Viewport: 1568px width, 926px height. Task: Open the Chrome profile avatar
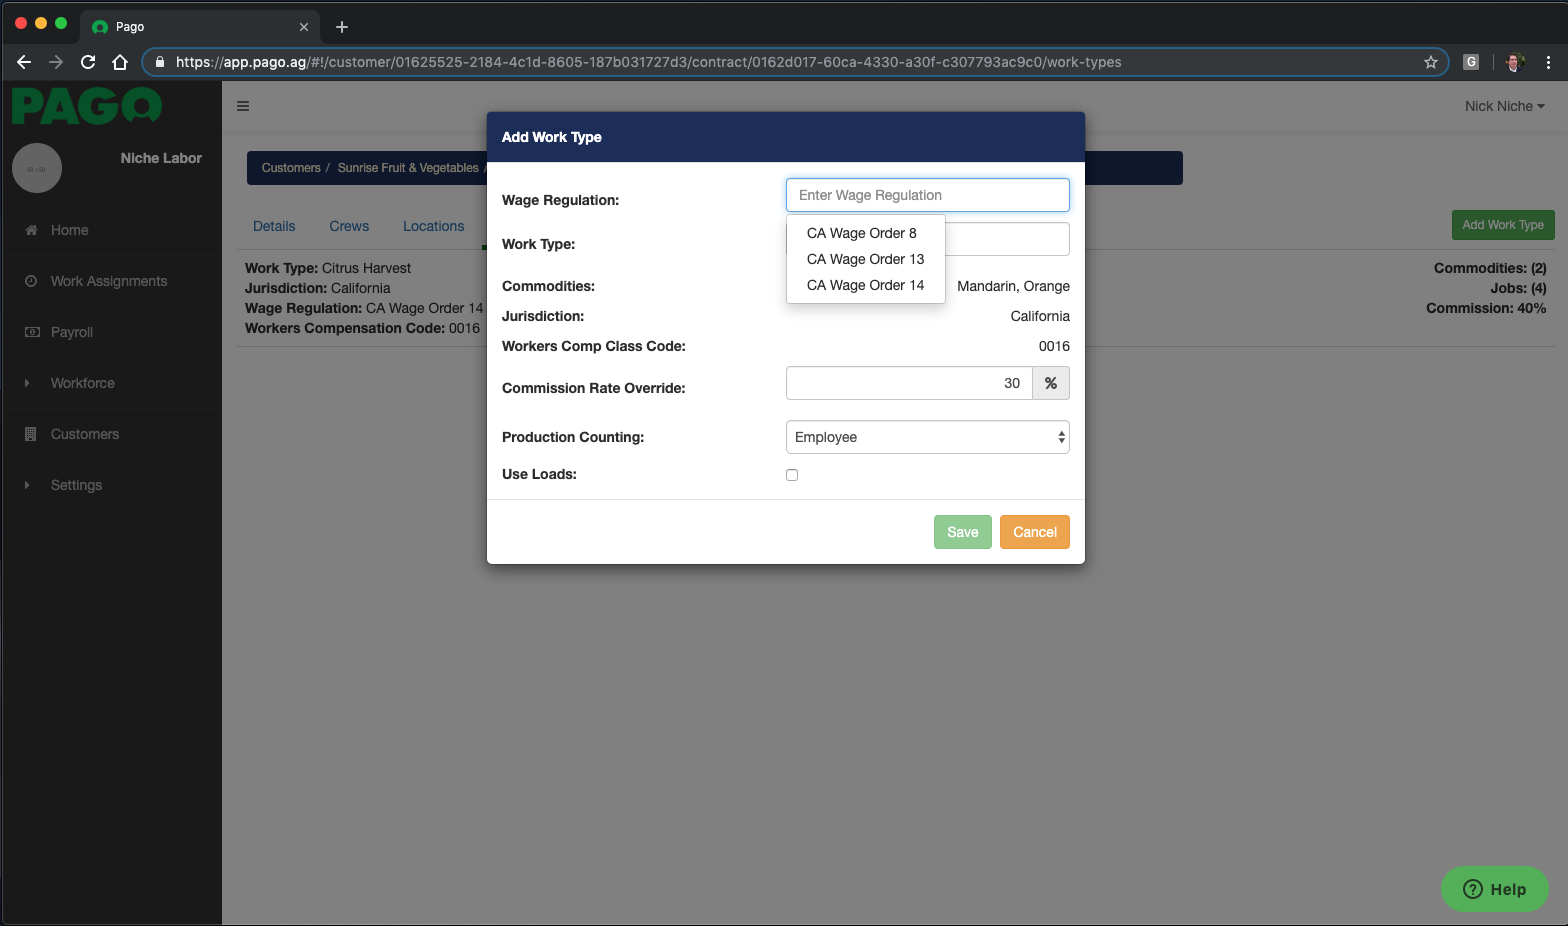(x=1515, y=62)
